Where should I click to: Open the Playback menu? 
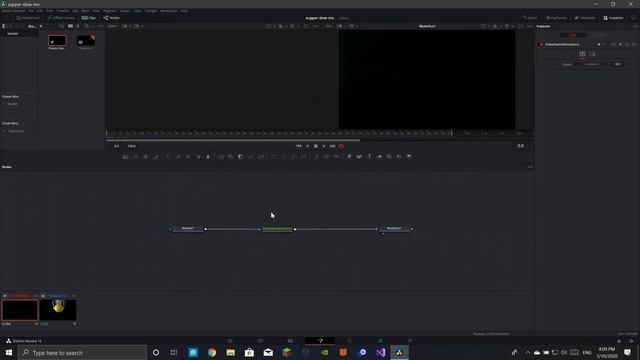pos(109,11)
